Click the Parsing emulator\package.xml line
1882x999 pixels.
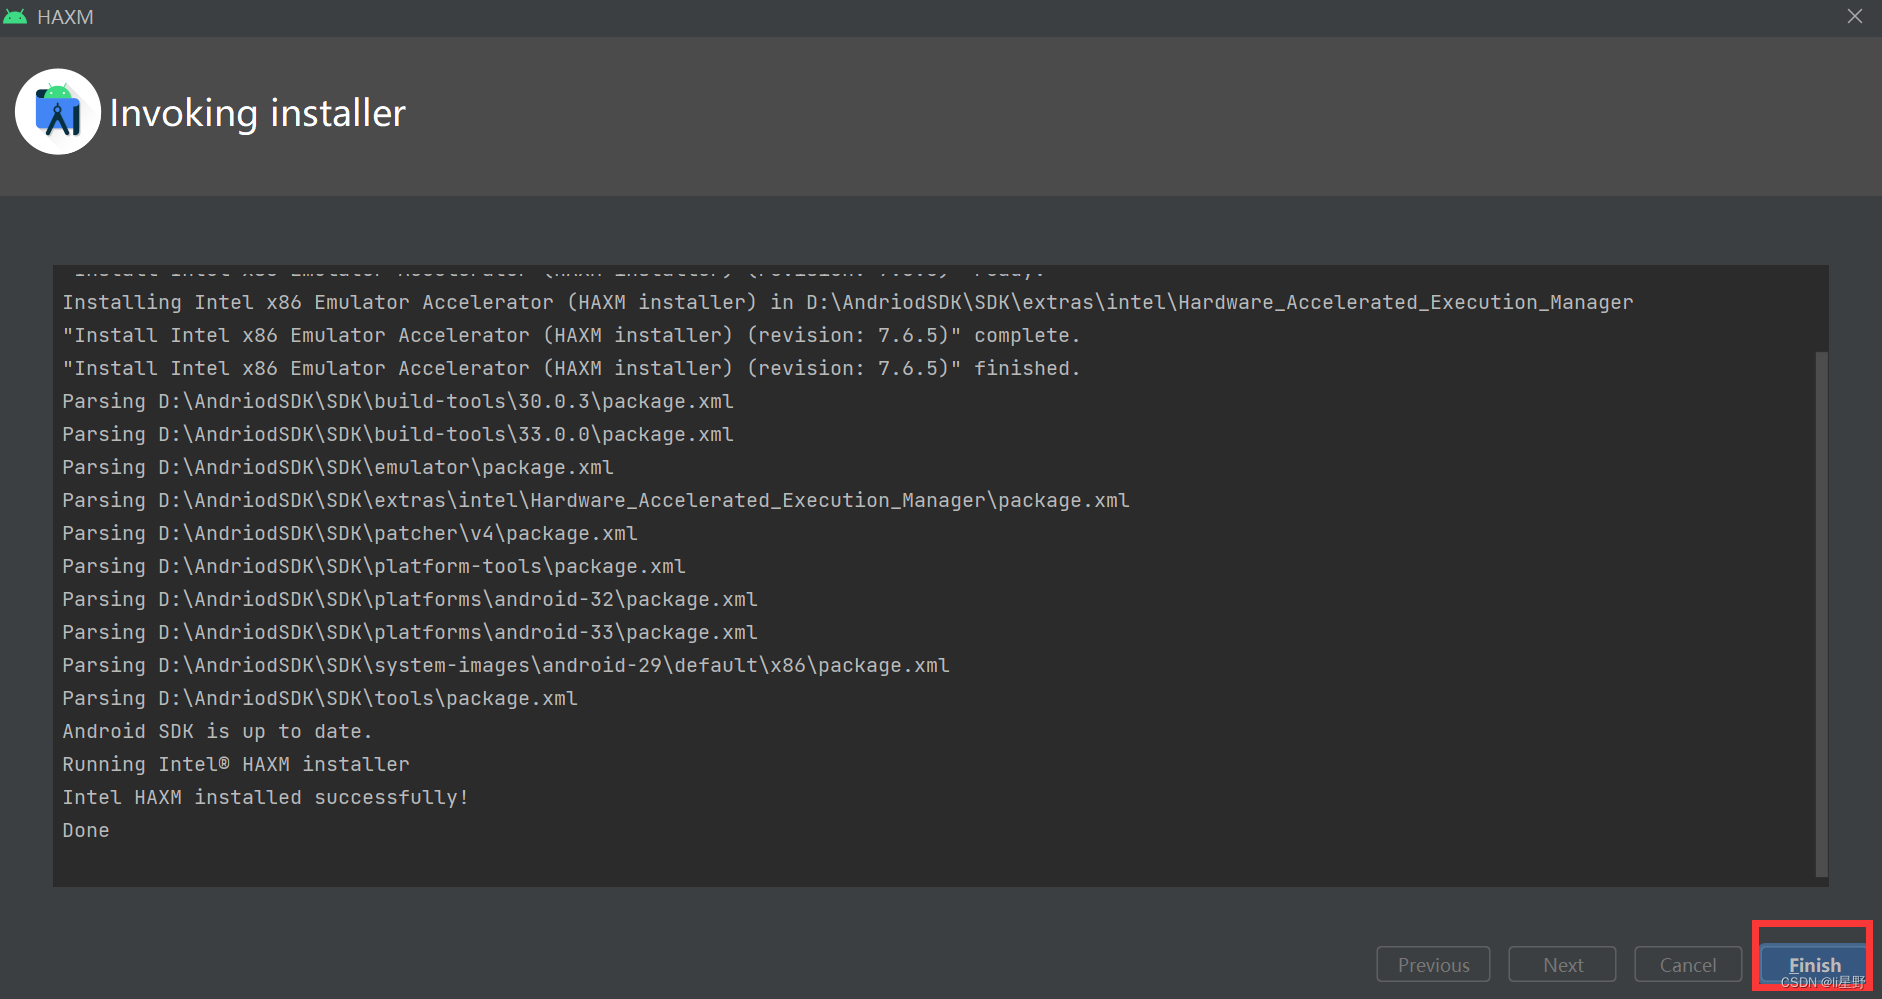(338, 467)
